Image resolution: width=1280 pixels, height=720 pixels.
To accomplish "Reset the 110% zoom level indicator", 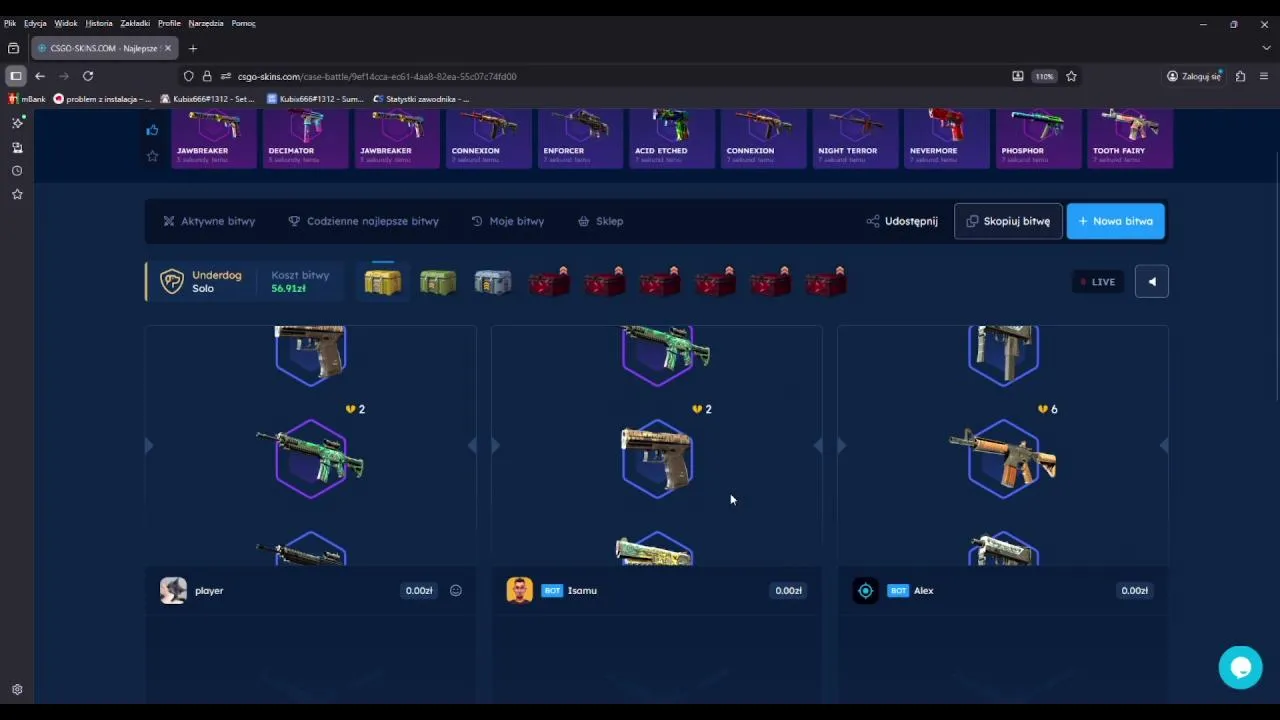I will (x=1044, y=76).
